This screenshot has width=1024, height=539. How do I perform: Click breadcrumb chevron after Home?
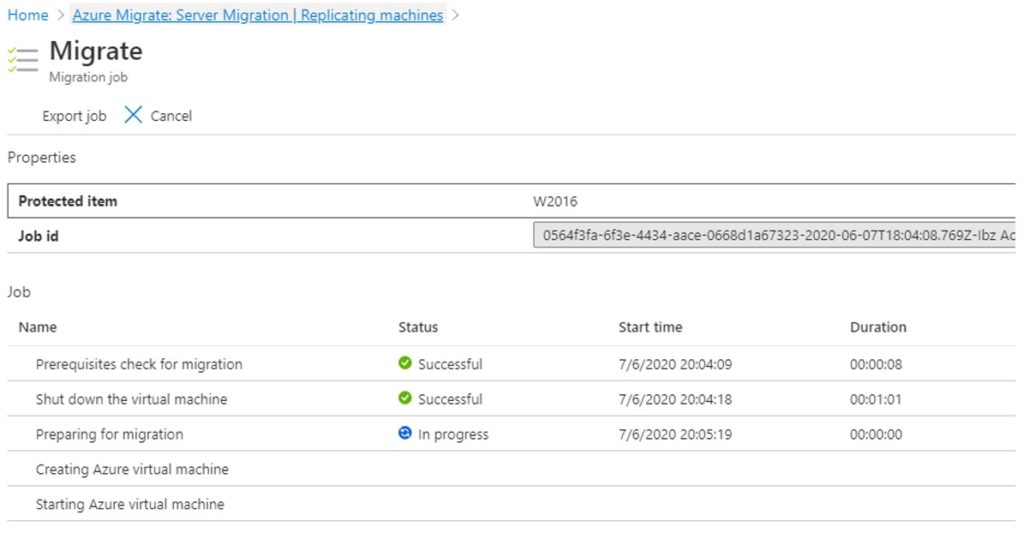(x=60, y=15)
